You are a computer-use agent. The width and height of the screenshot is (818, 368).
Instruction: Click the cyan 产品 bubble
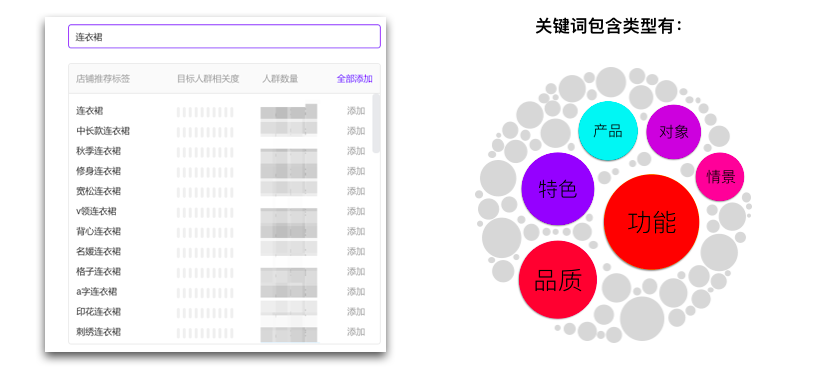click(608, 130)
